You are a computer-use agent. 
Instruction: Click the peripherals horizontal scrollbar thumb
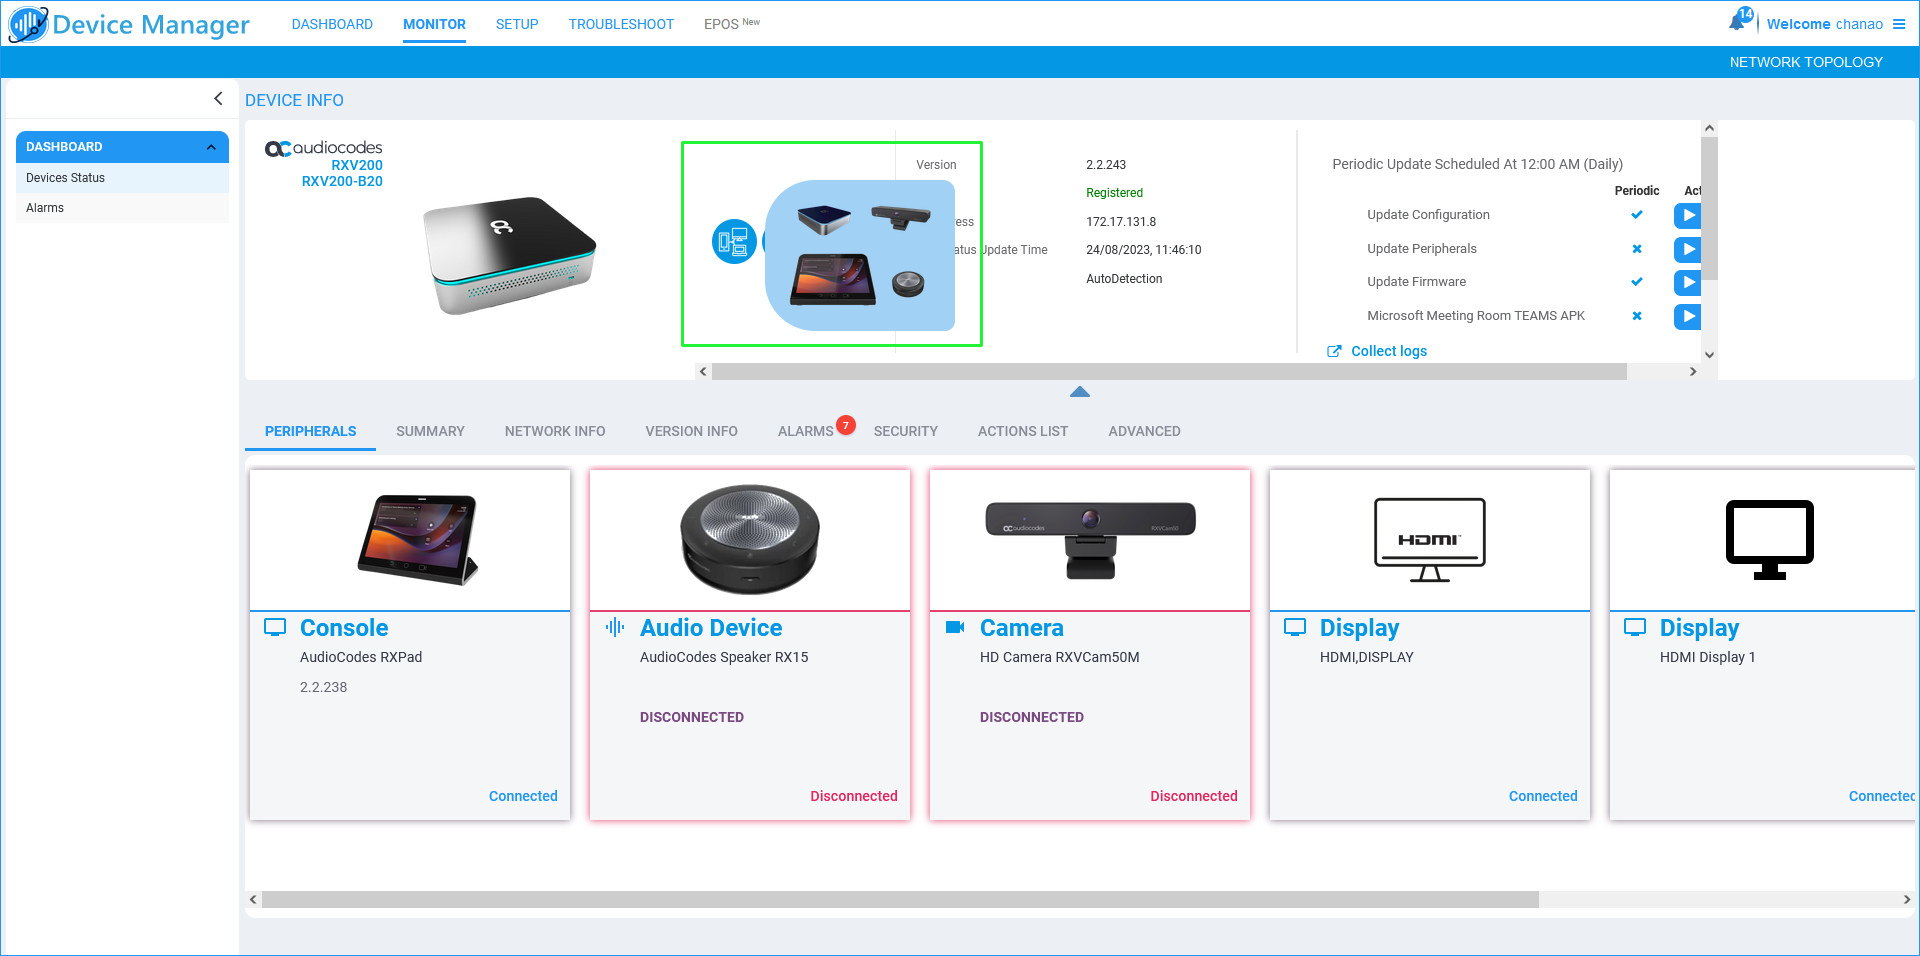point(900,900)
